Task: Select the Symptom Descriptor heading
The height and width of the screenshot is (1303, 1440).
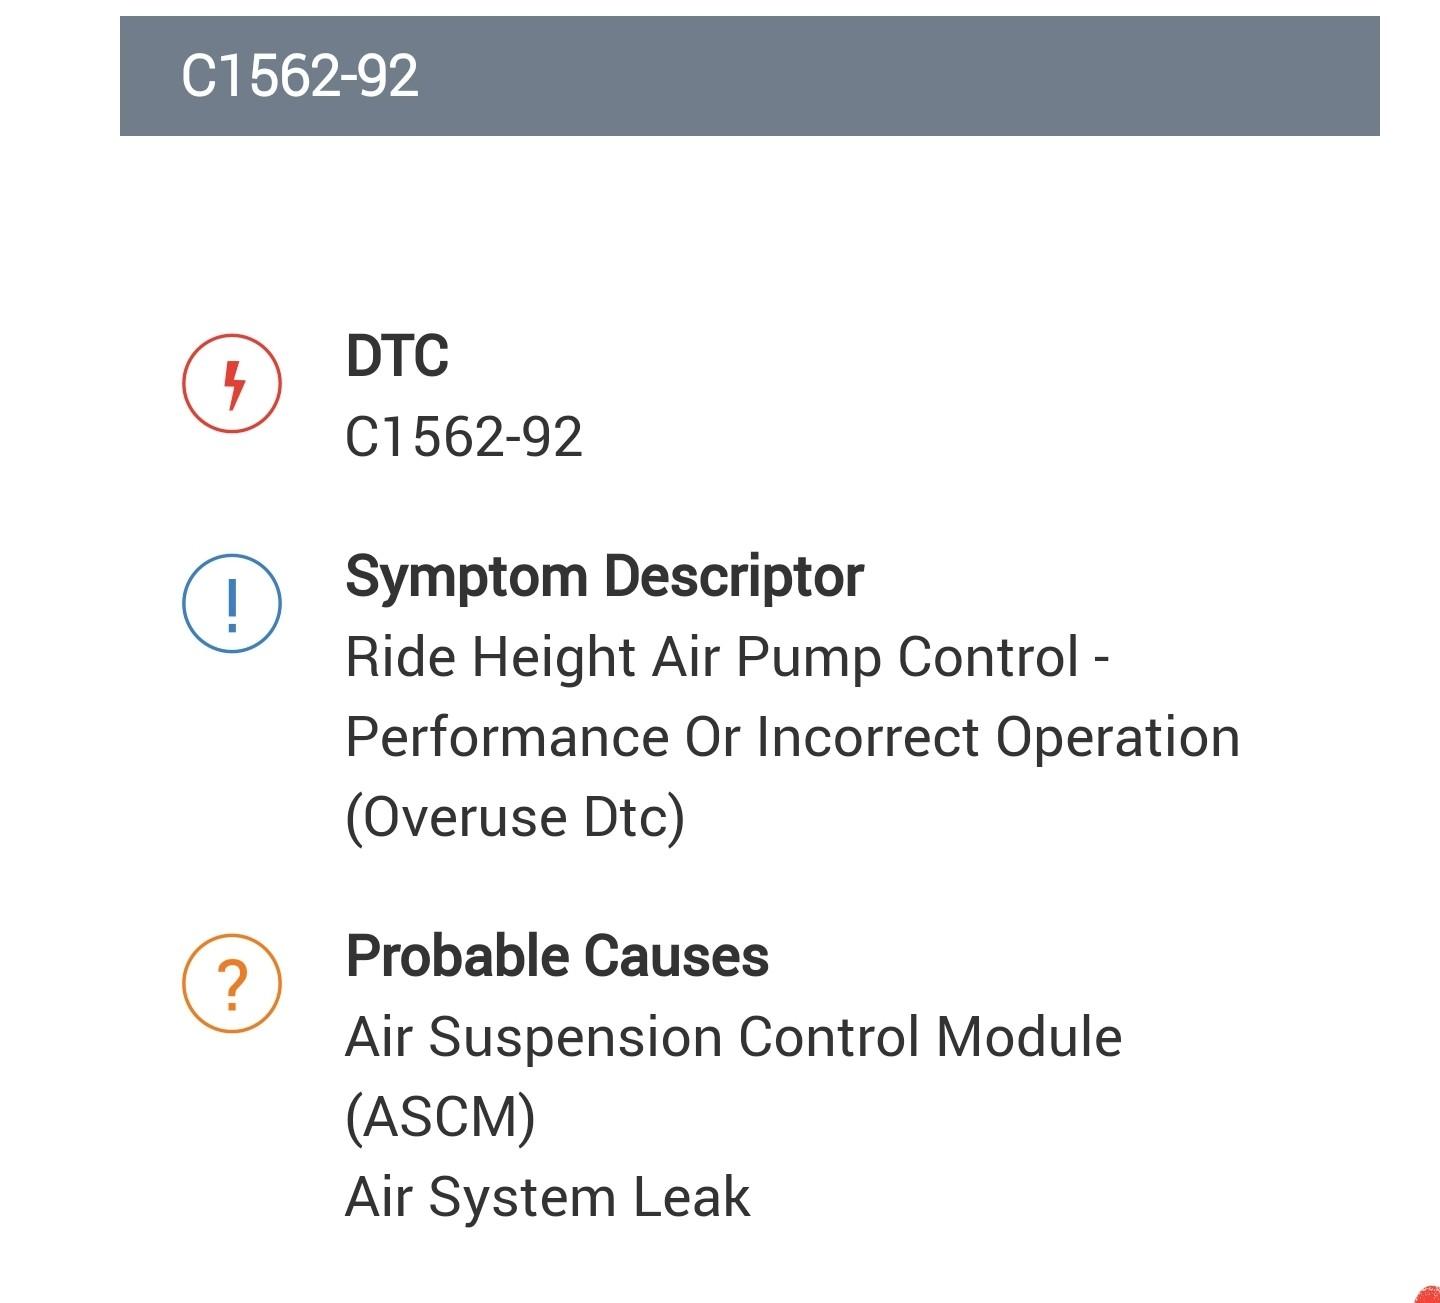Action: 605,577
